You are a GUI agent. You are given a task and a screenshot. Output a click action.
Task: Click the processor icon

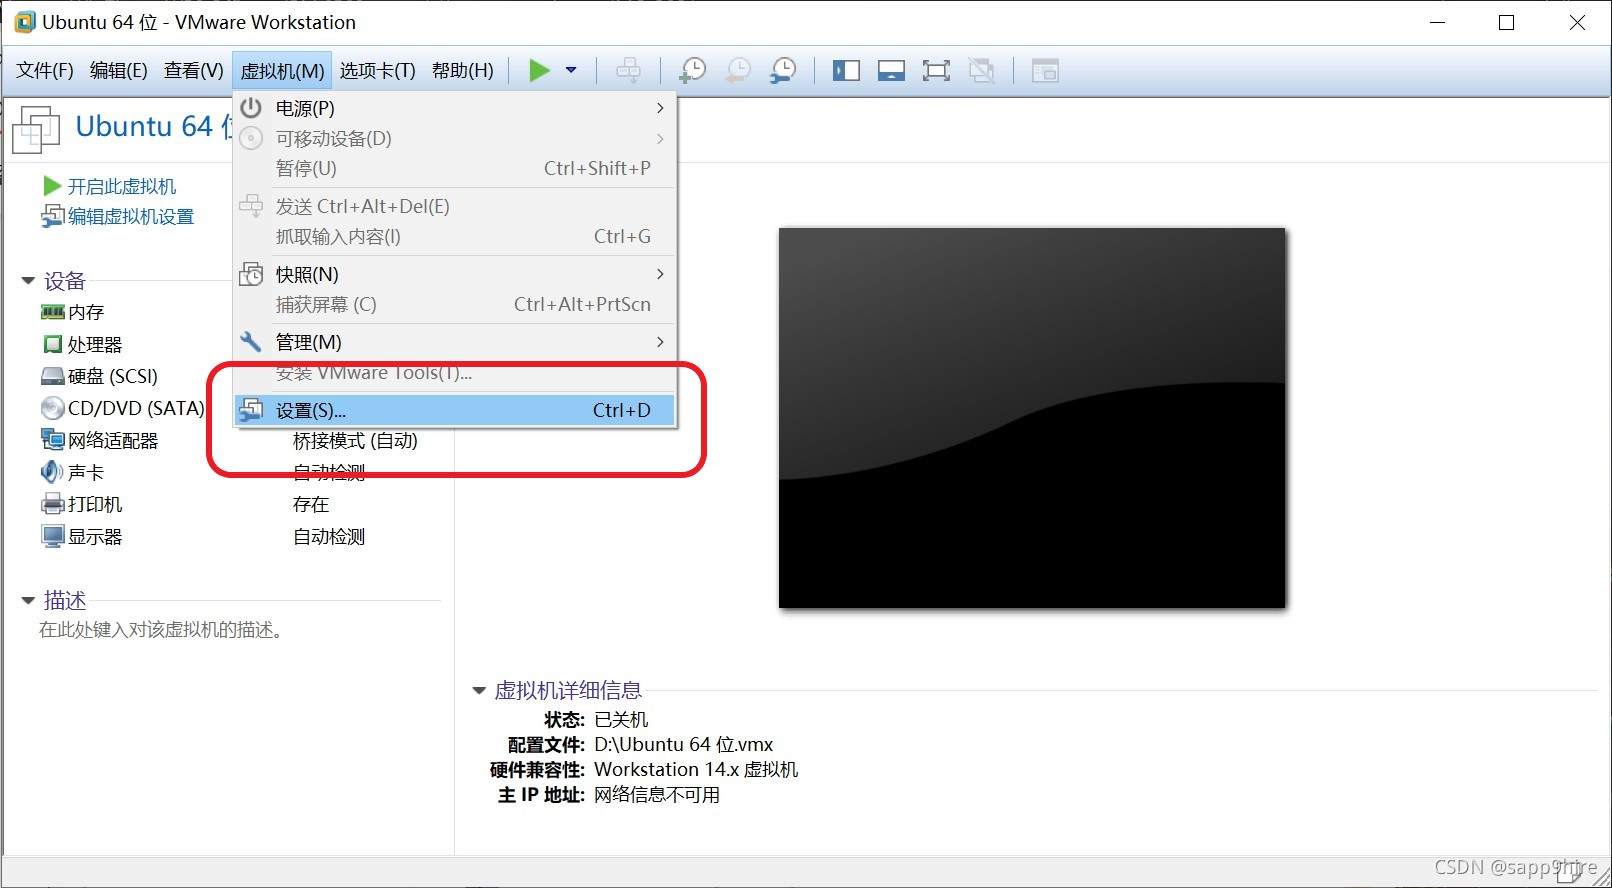52,344
